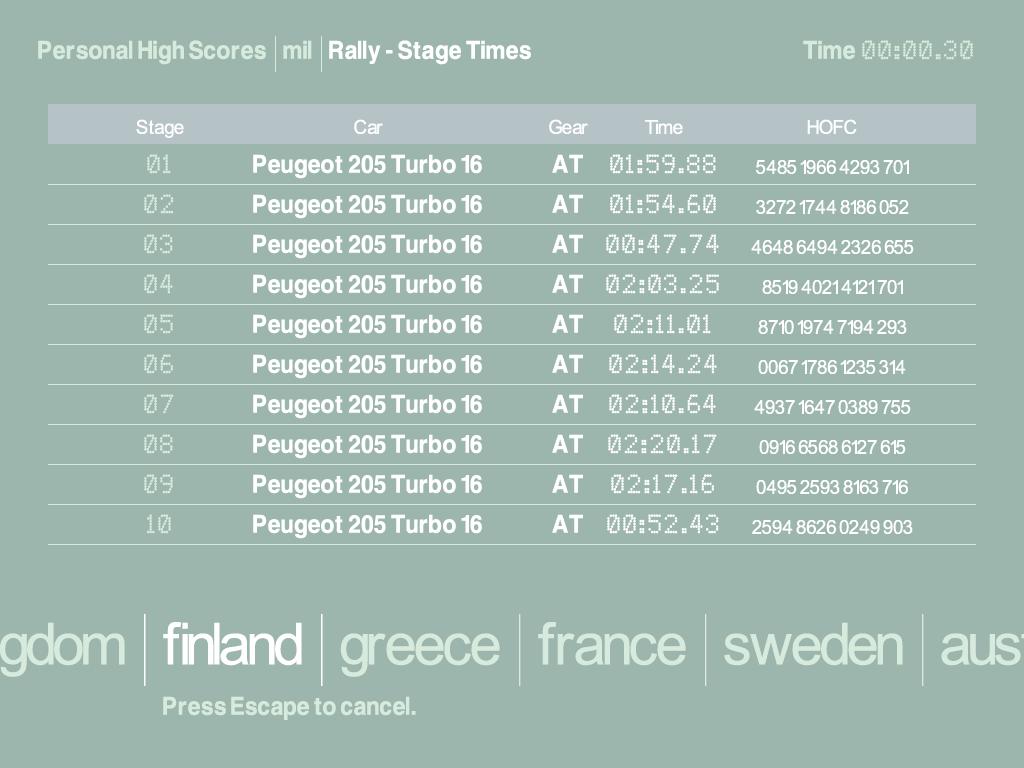This screenshot has height=768, width=1024.
Task: Click stage 01 HOFC code 5485 1966 4293 701
Action: 832,167
